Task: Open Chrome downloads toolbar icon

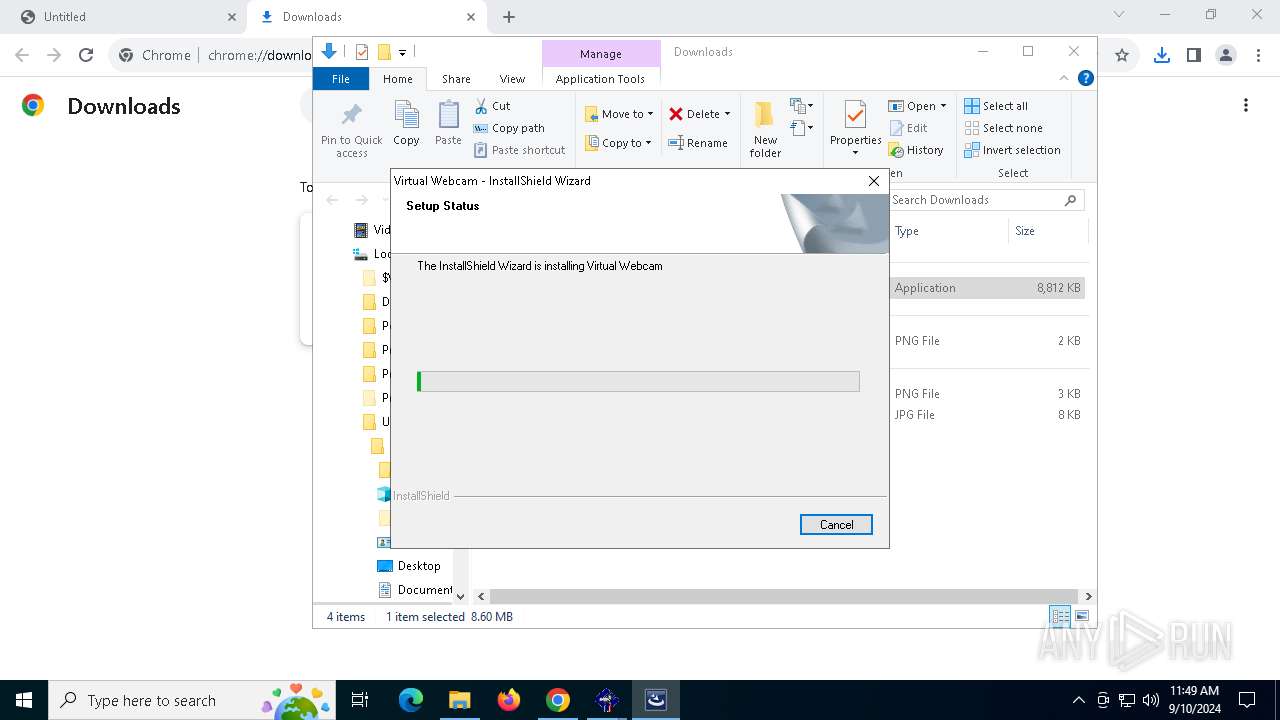Action: (1161, 55)
